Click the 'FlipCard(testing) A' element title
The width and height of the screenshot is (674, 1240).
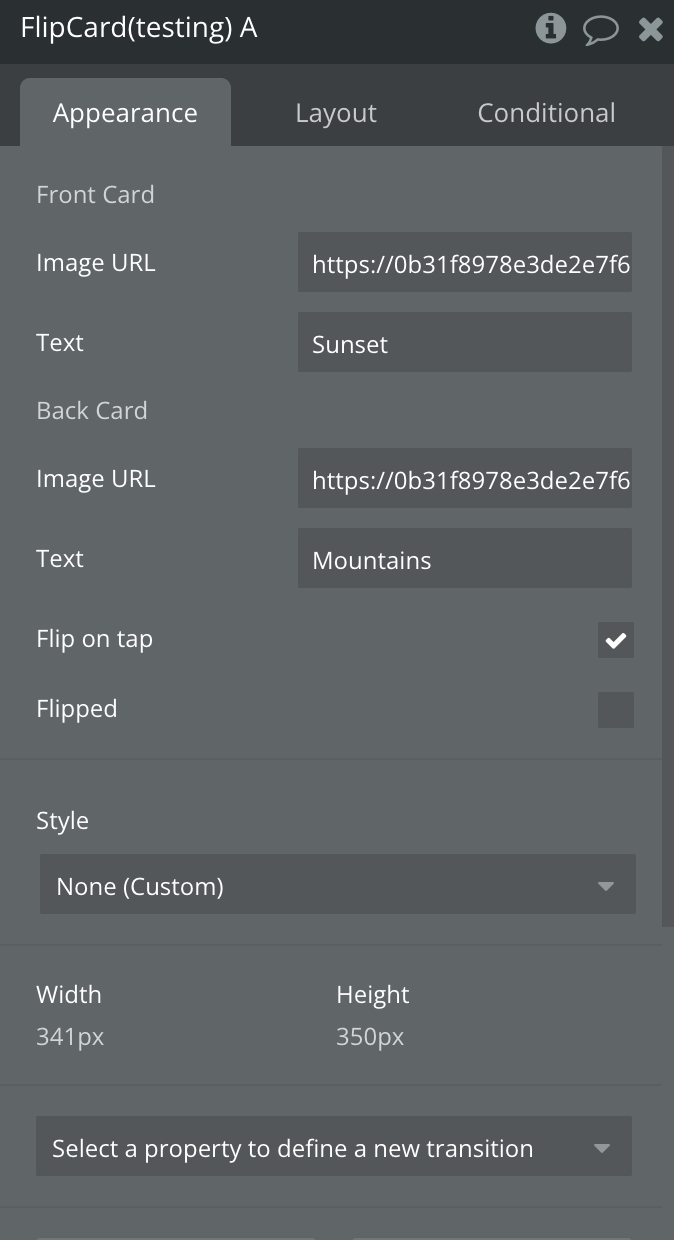point(139,28)
